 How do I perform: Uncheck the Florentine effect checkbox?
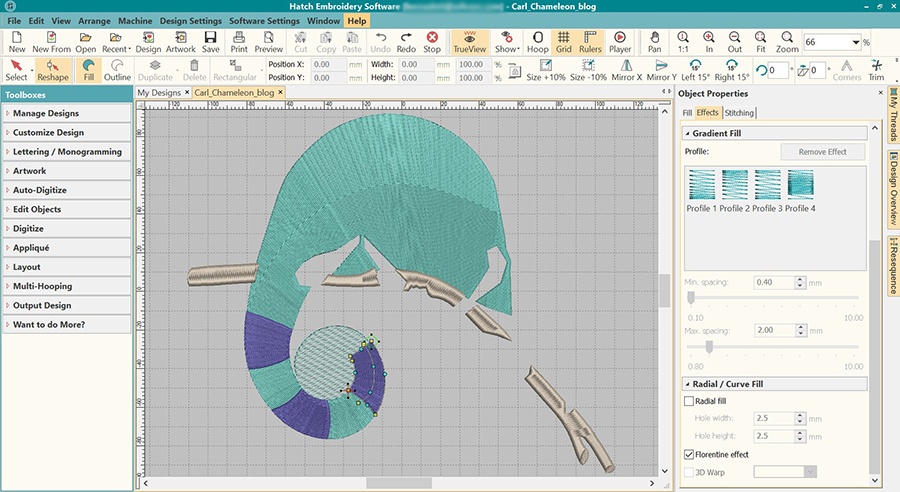(x=688, y=454)
